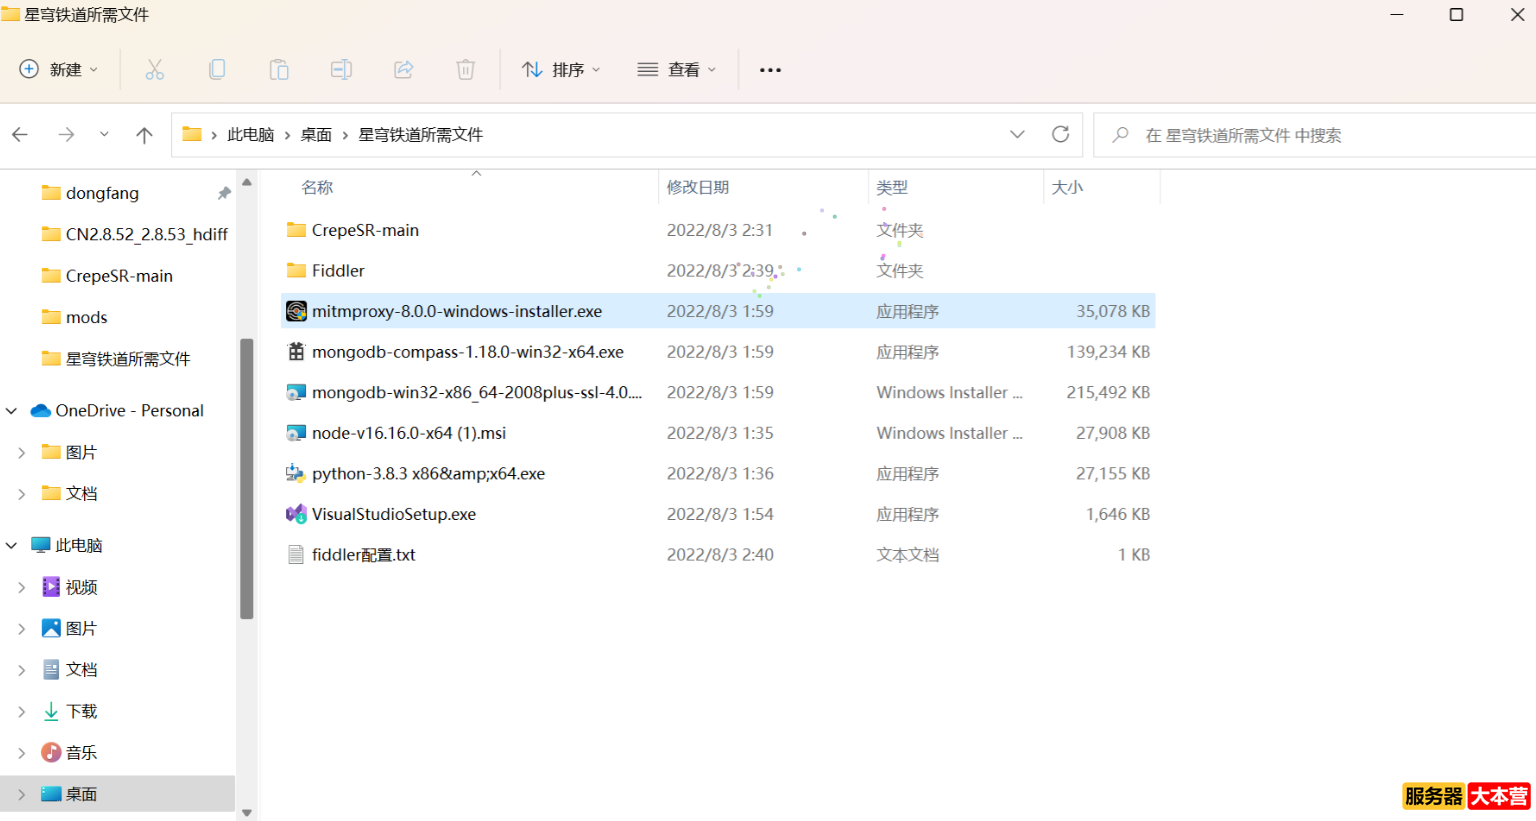Image resolution: width=1536 pixels, height=821 pixels.
Task: Click 此电脑 in the address breadcrumb
Action: [250, 134]
